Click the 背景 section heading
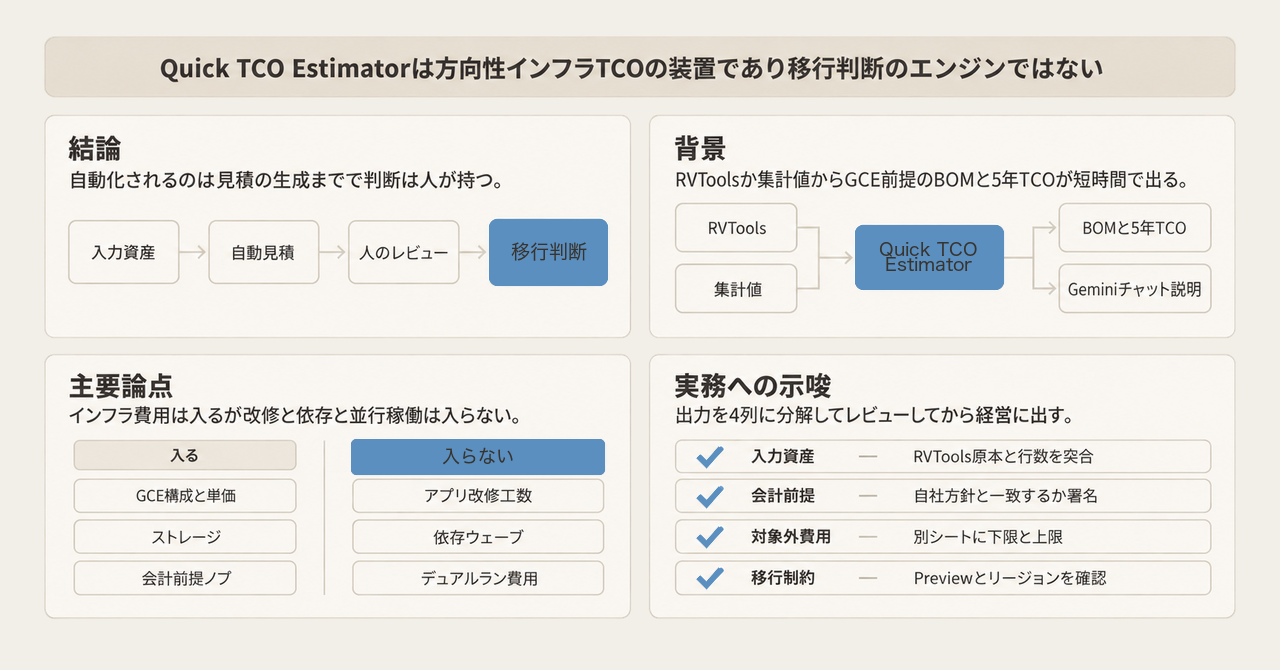This screenshot has width=1280, height=670. pyautogui.click(x=701, y=149)
